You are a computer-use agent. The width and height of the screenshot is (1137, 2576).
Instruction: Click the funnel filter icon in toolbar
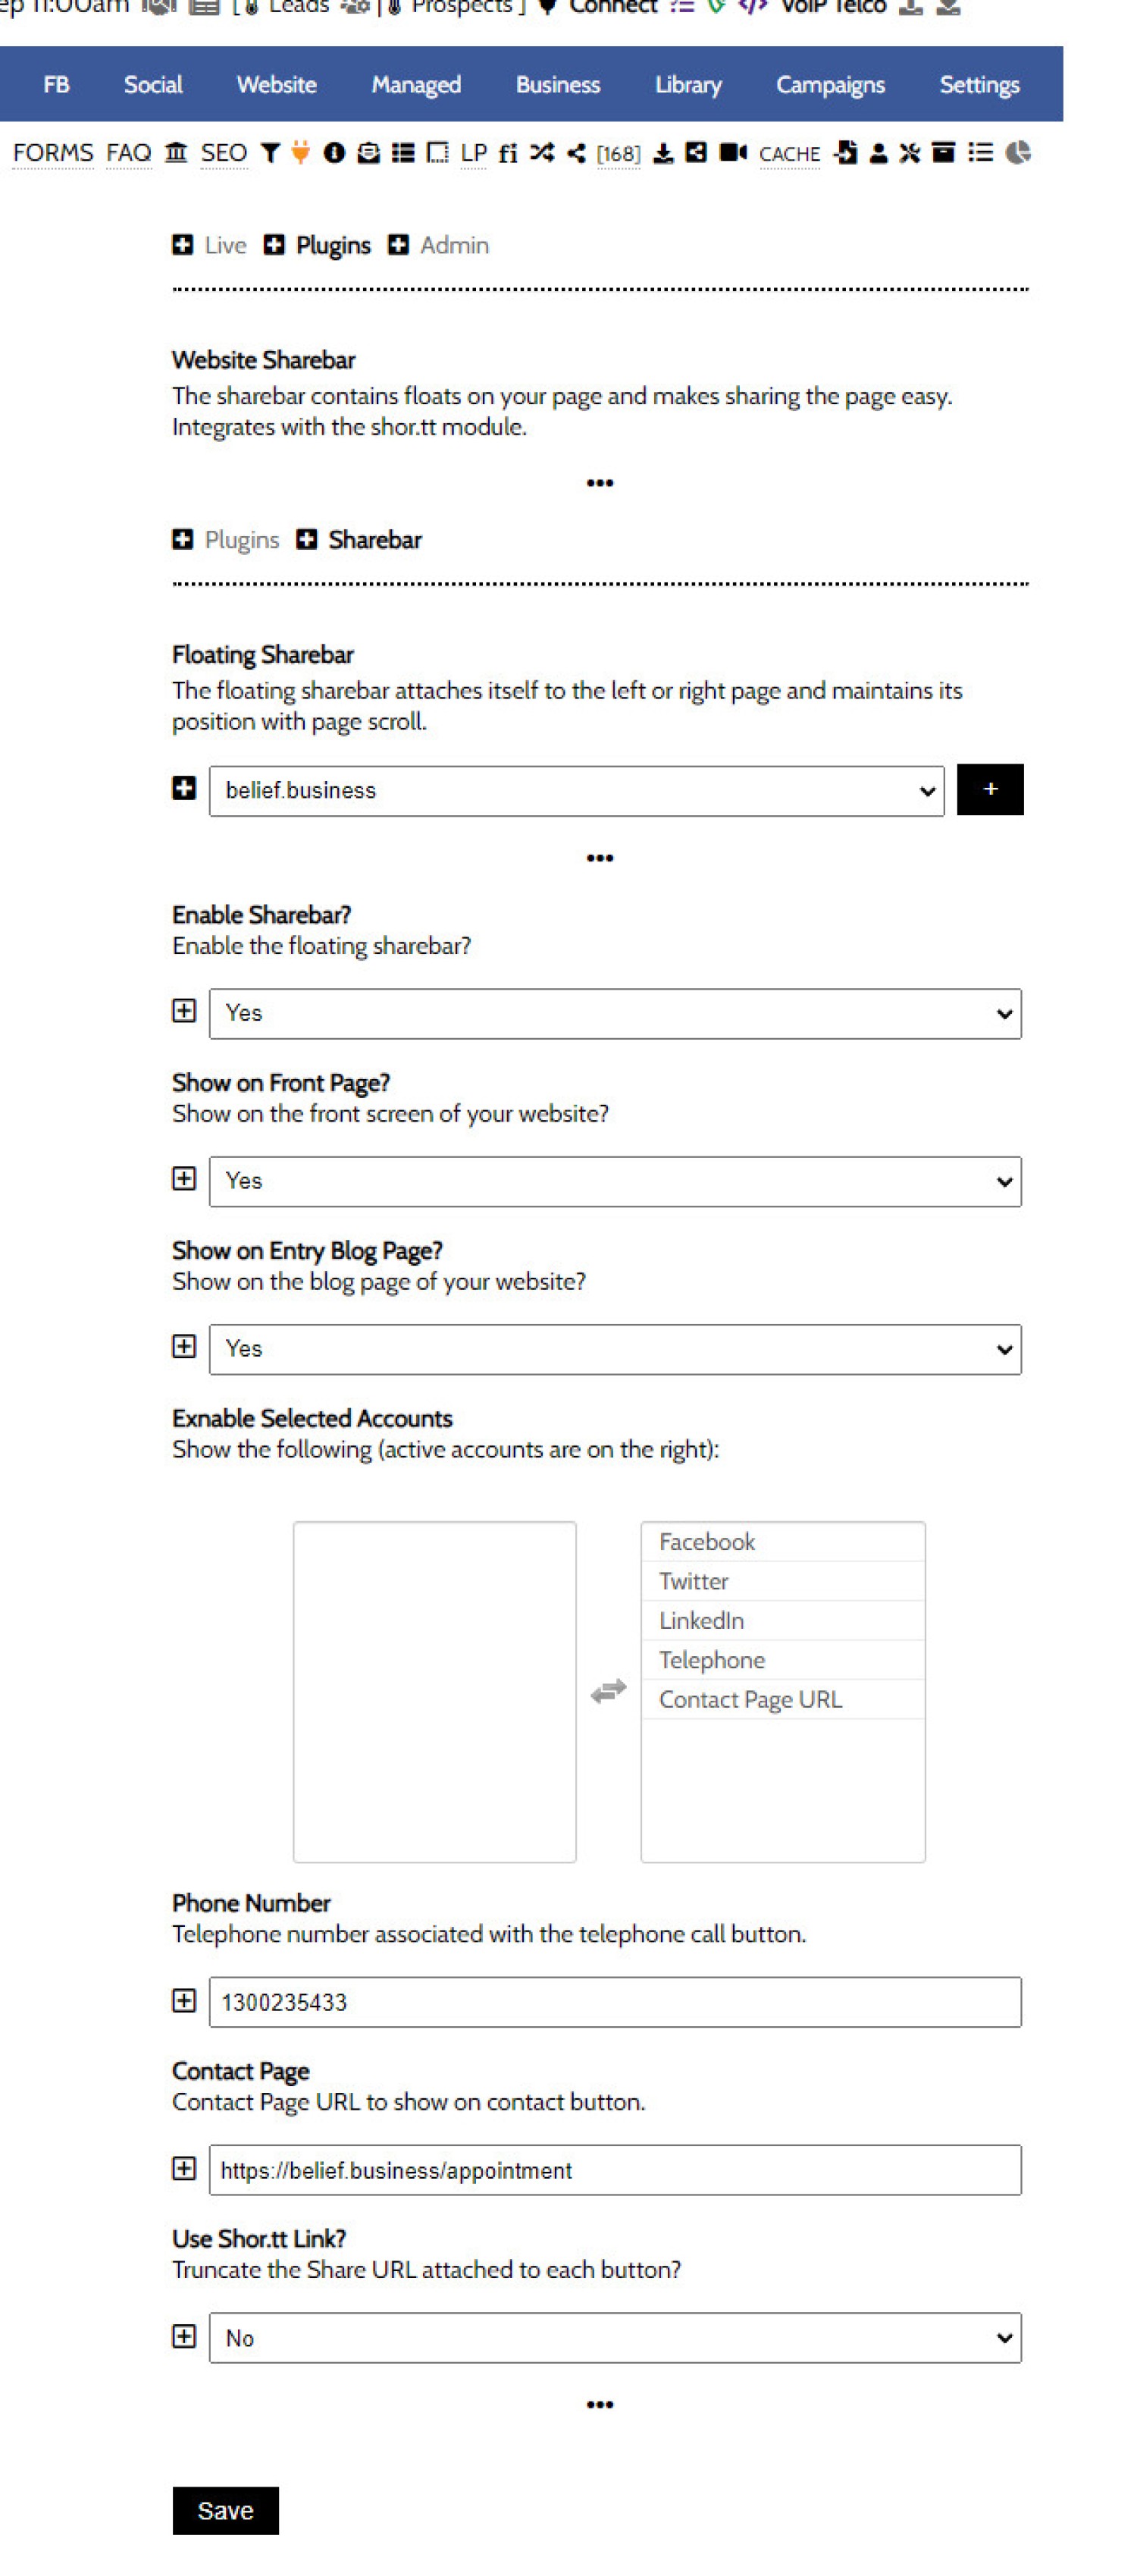click(x=270, y=153)
